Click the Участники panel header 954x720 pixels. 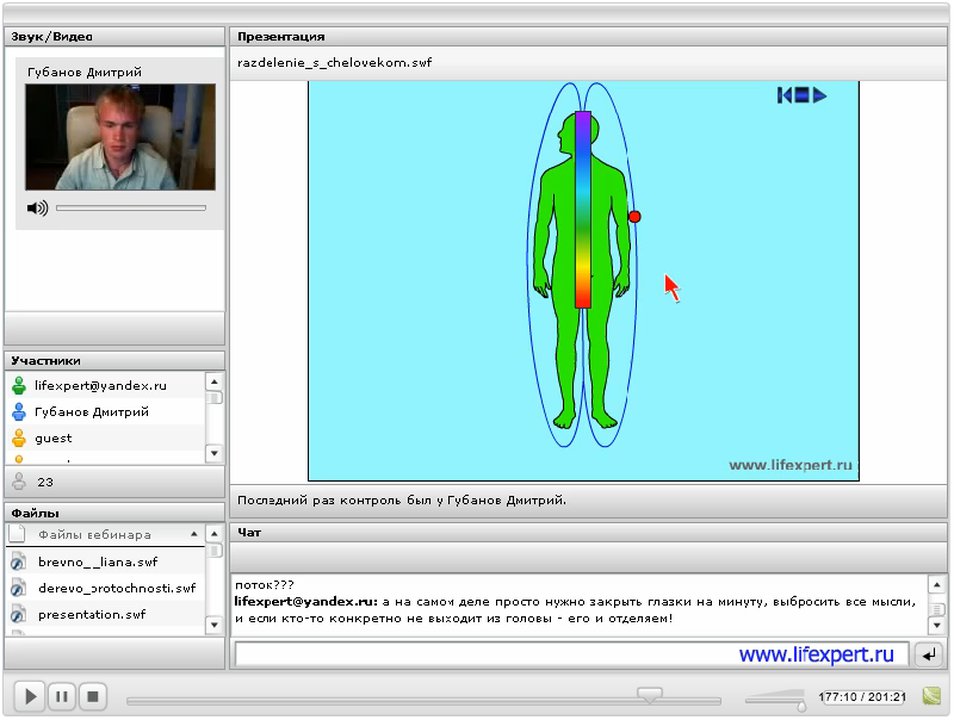coord(114,360)
